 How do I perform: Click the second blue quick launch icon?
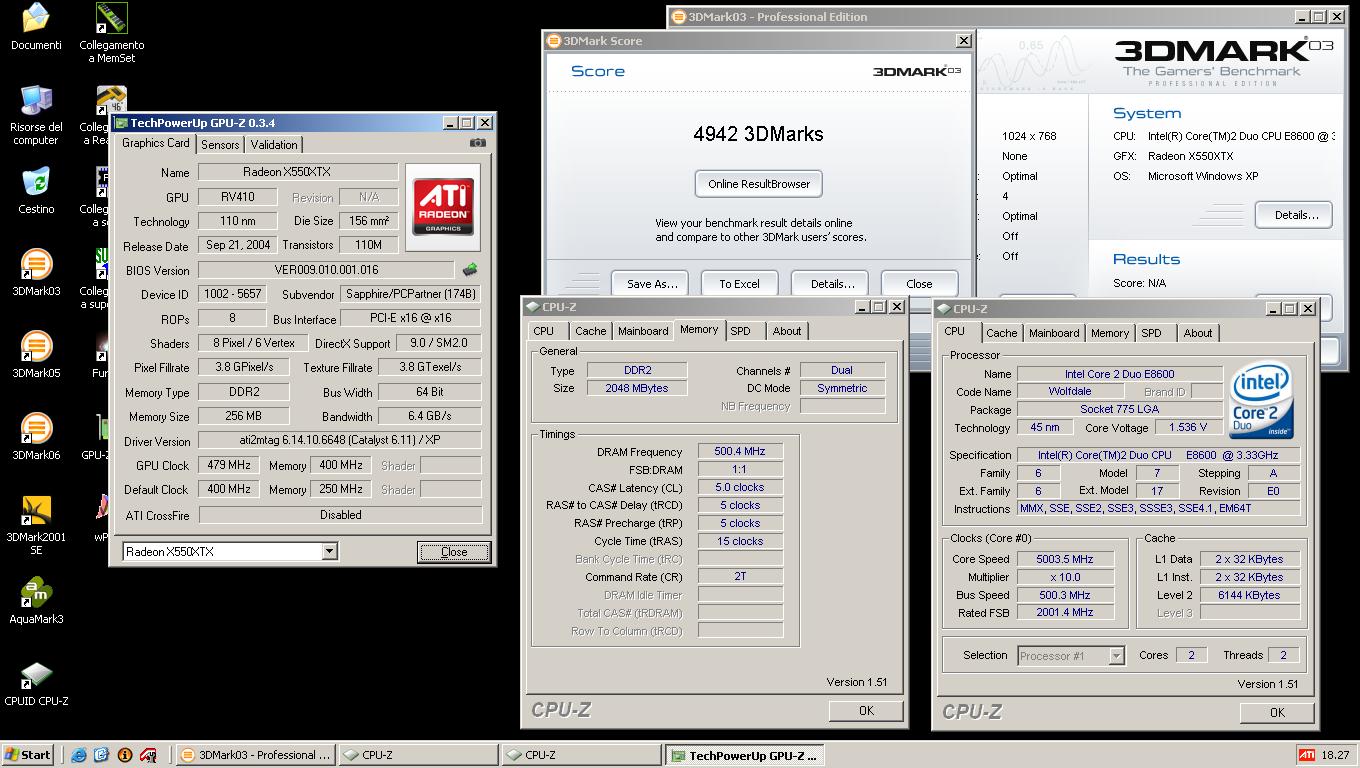[102, 755]
